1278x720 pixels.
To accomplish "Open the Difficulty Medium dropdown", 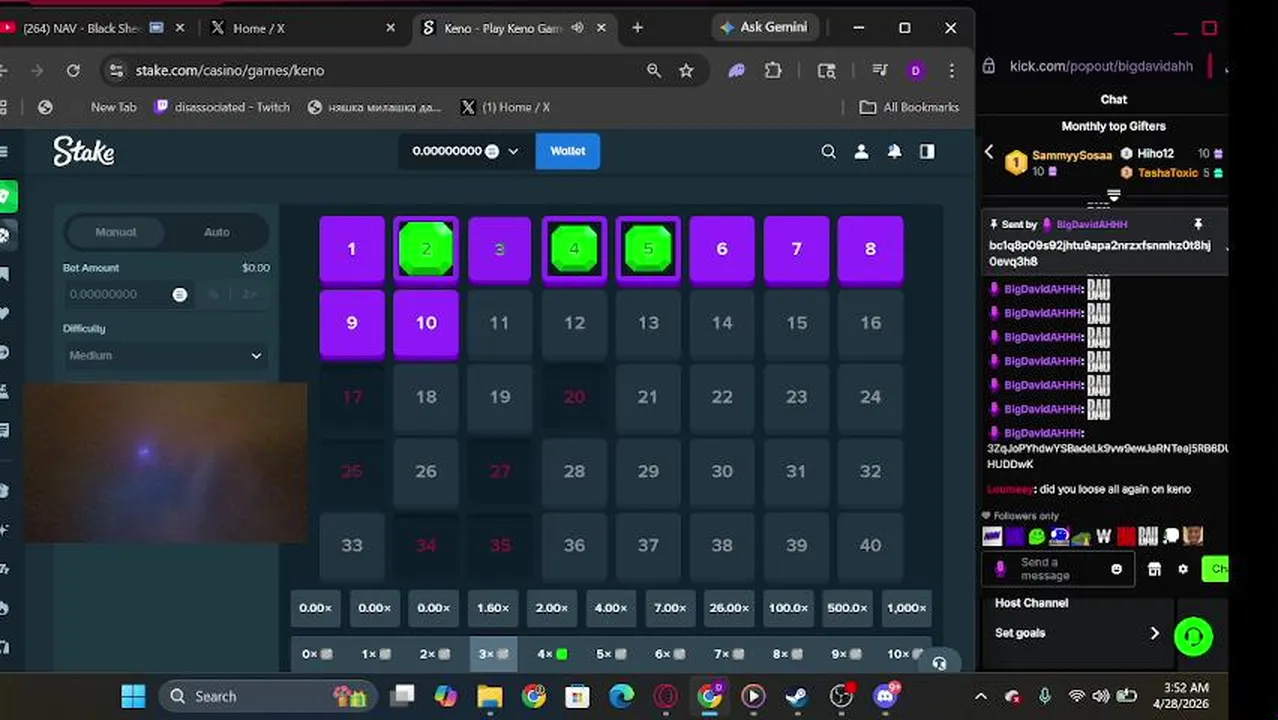I will 166,355.
